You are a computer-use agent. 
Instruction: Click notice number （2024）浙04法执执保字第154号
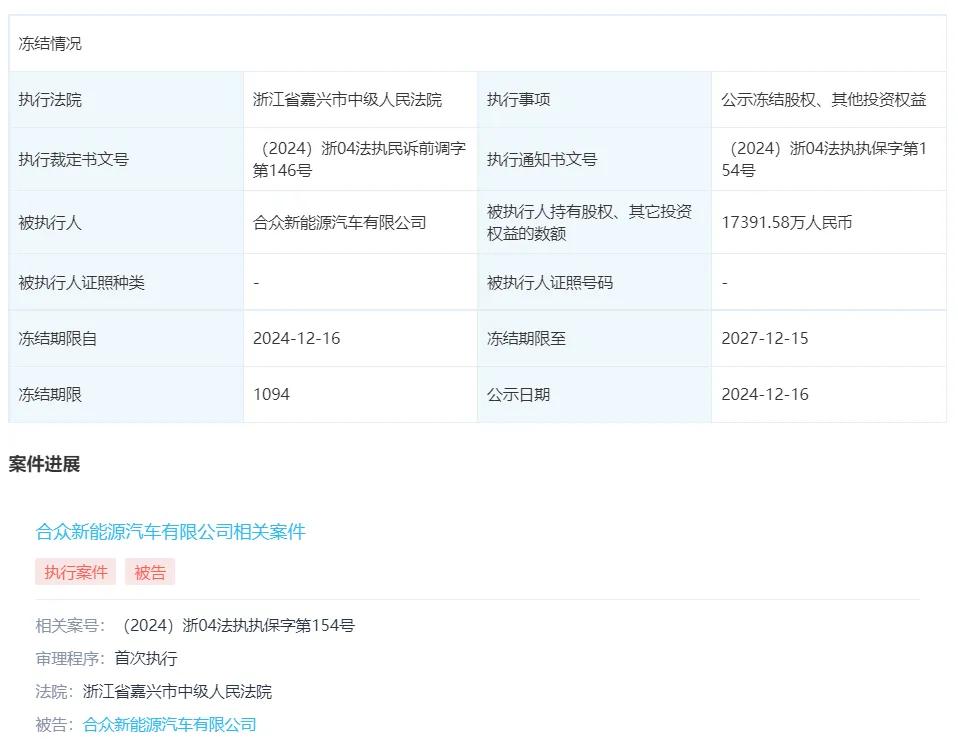(829, 158)
